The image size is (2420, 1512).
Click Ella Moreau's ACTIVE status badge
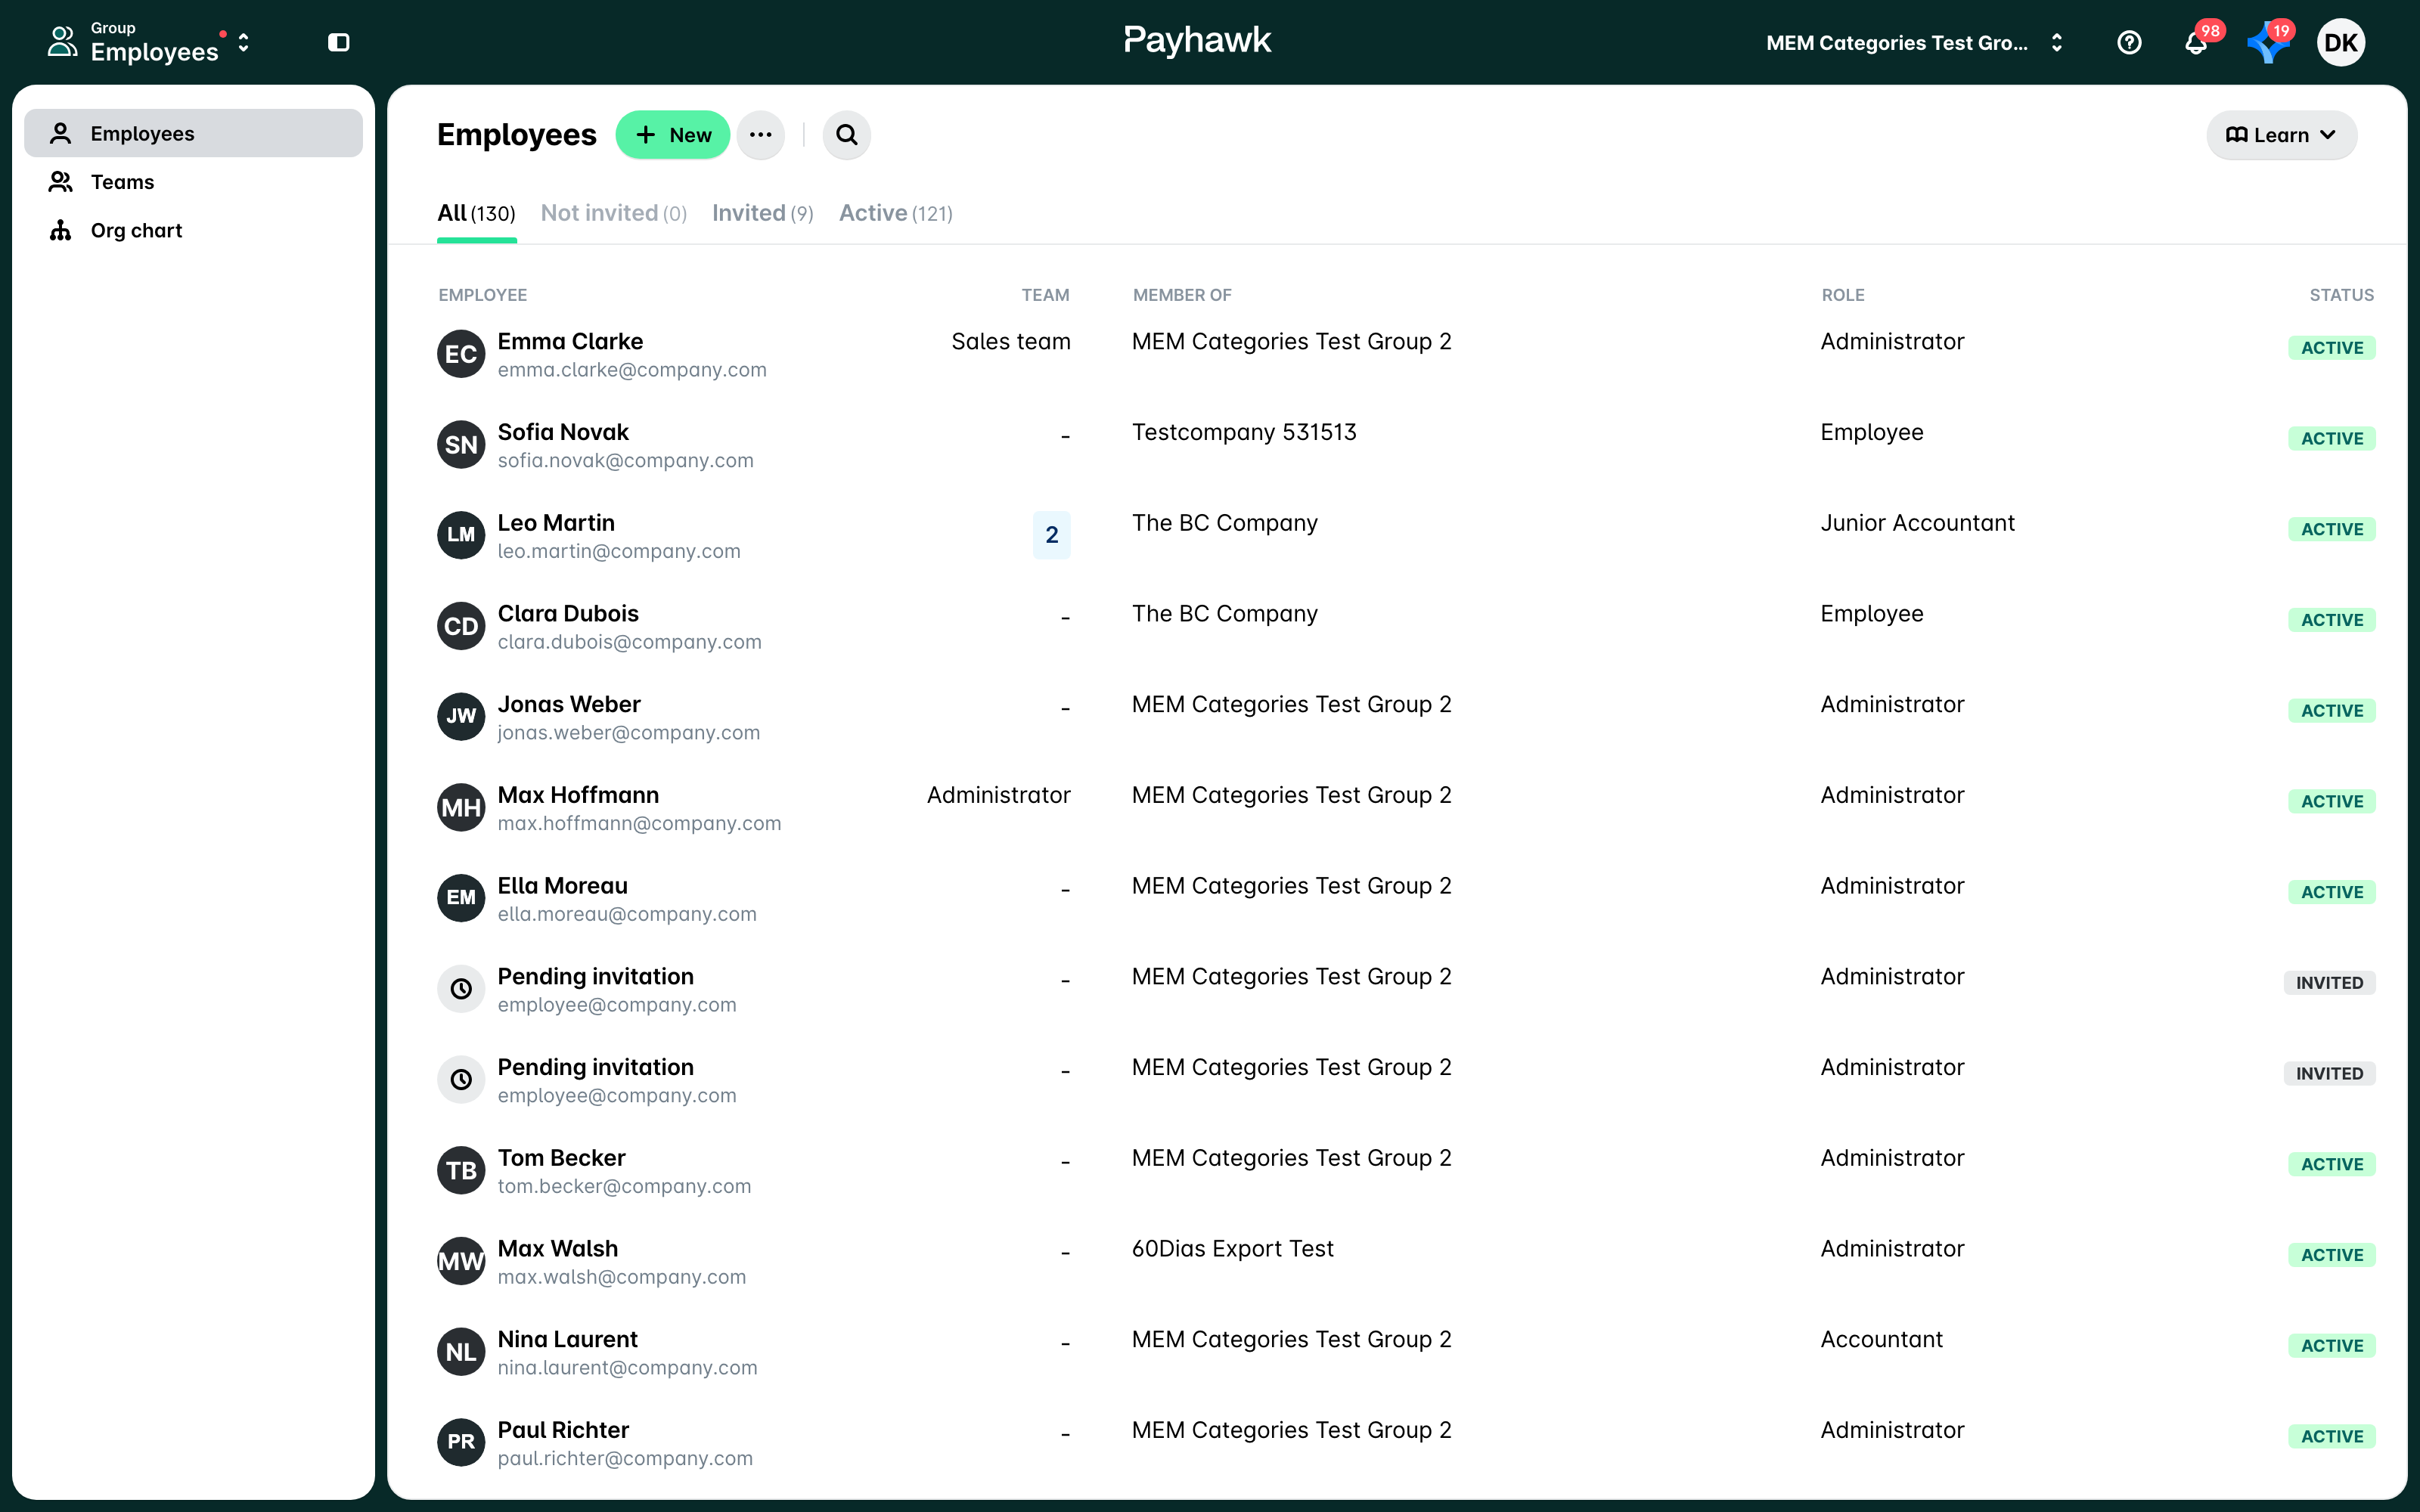(2331, 892)
